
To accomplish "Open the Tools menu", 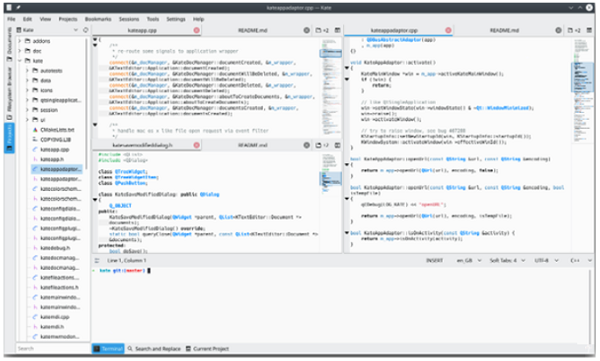I will (x=153, y=19).
